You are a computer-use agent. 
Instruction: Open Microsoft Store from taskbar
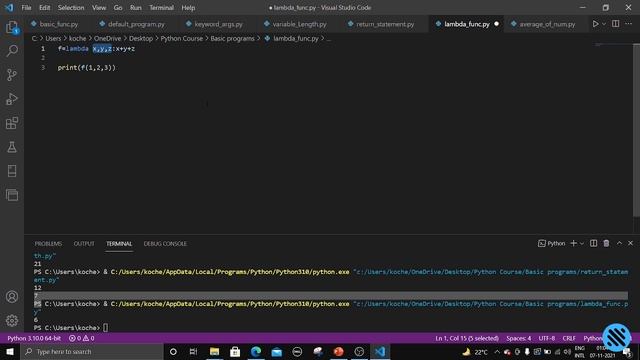pyautogui.click(x=235, y=351)
